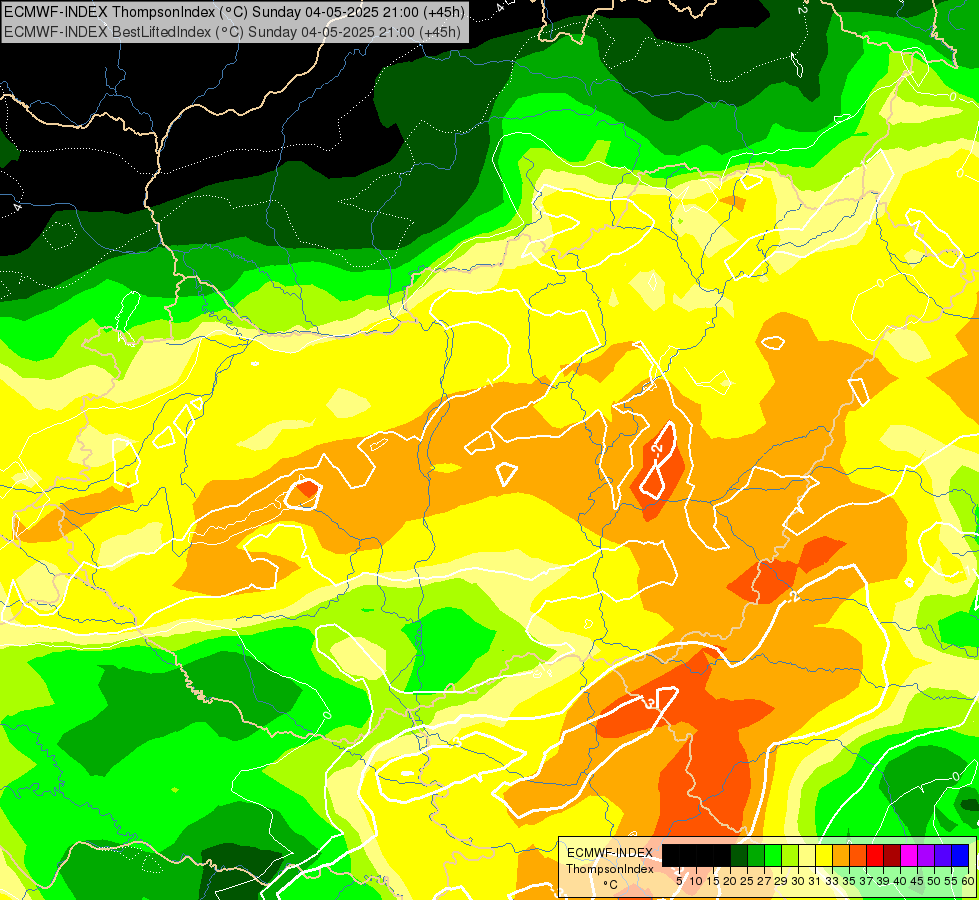
Task: Select the purple 45–50 legend swatch
Action: coord(926,855)
